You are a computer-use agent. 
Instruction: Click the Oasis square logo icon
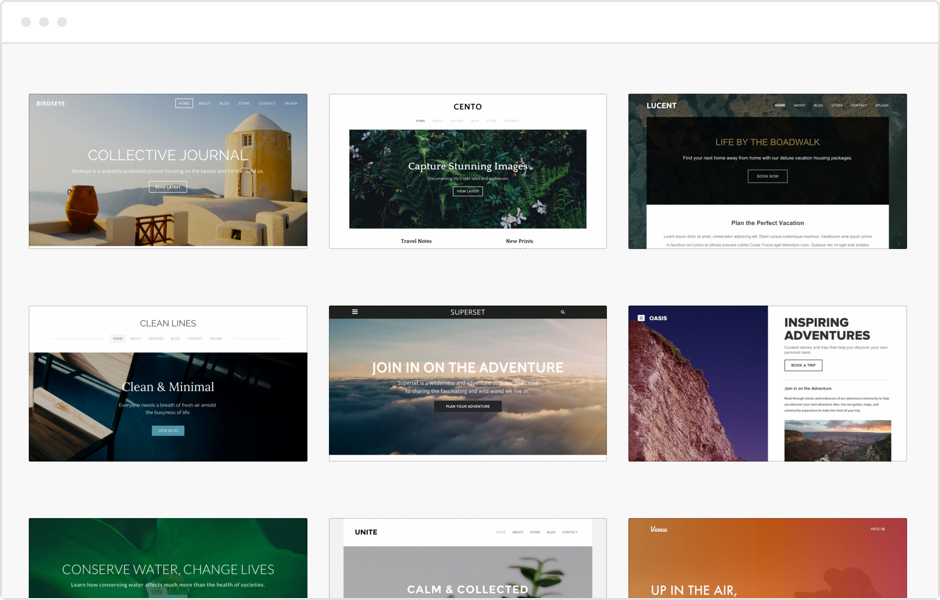click(641, 318)
